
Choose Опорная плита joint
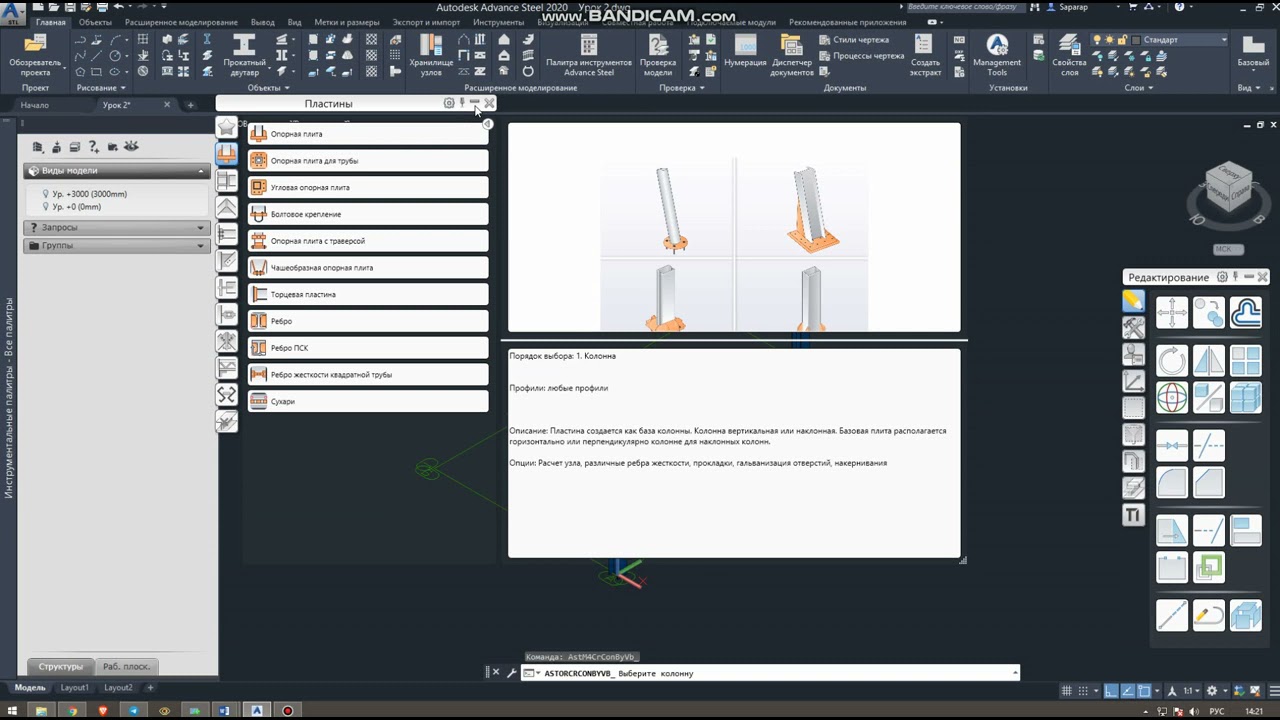(368, 134)
